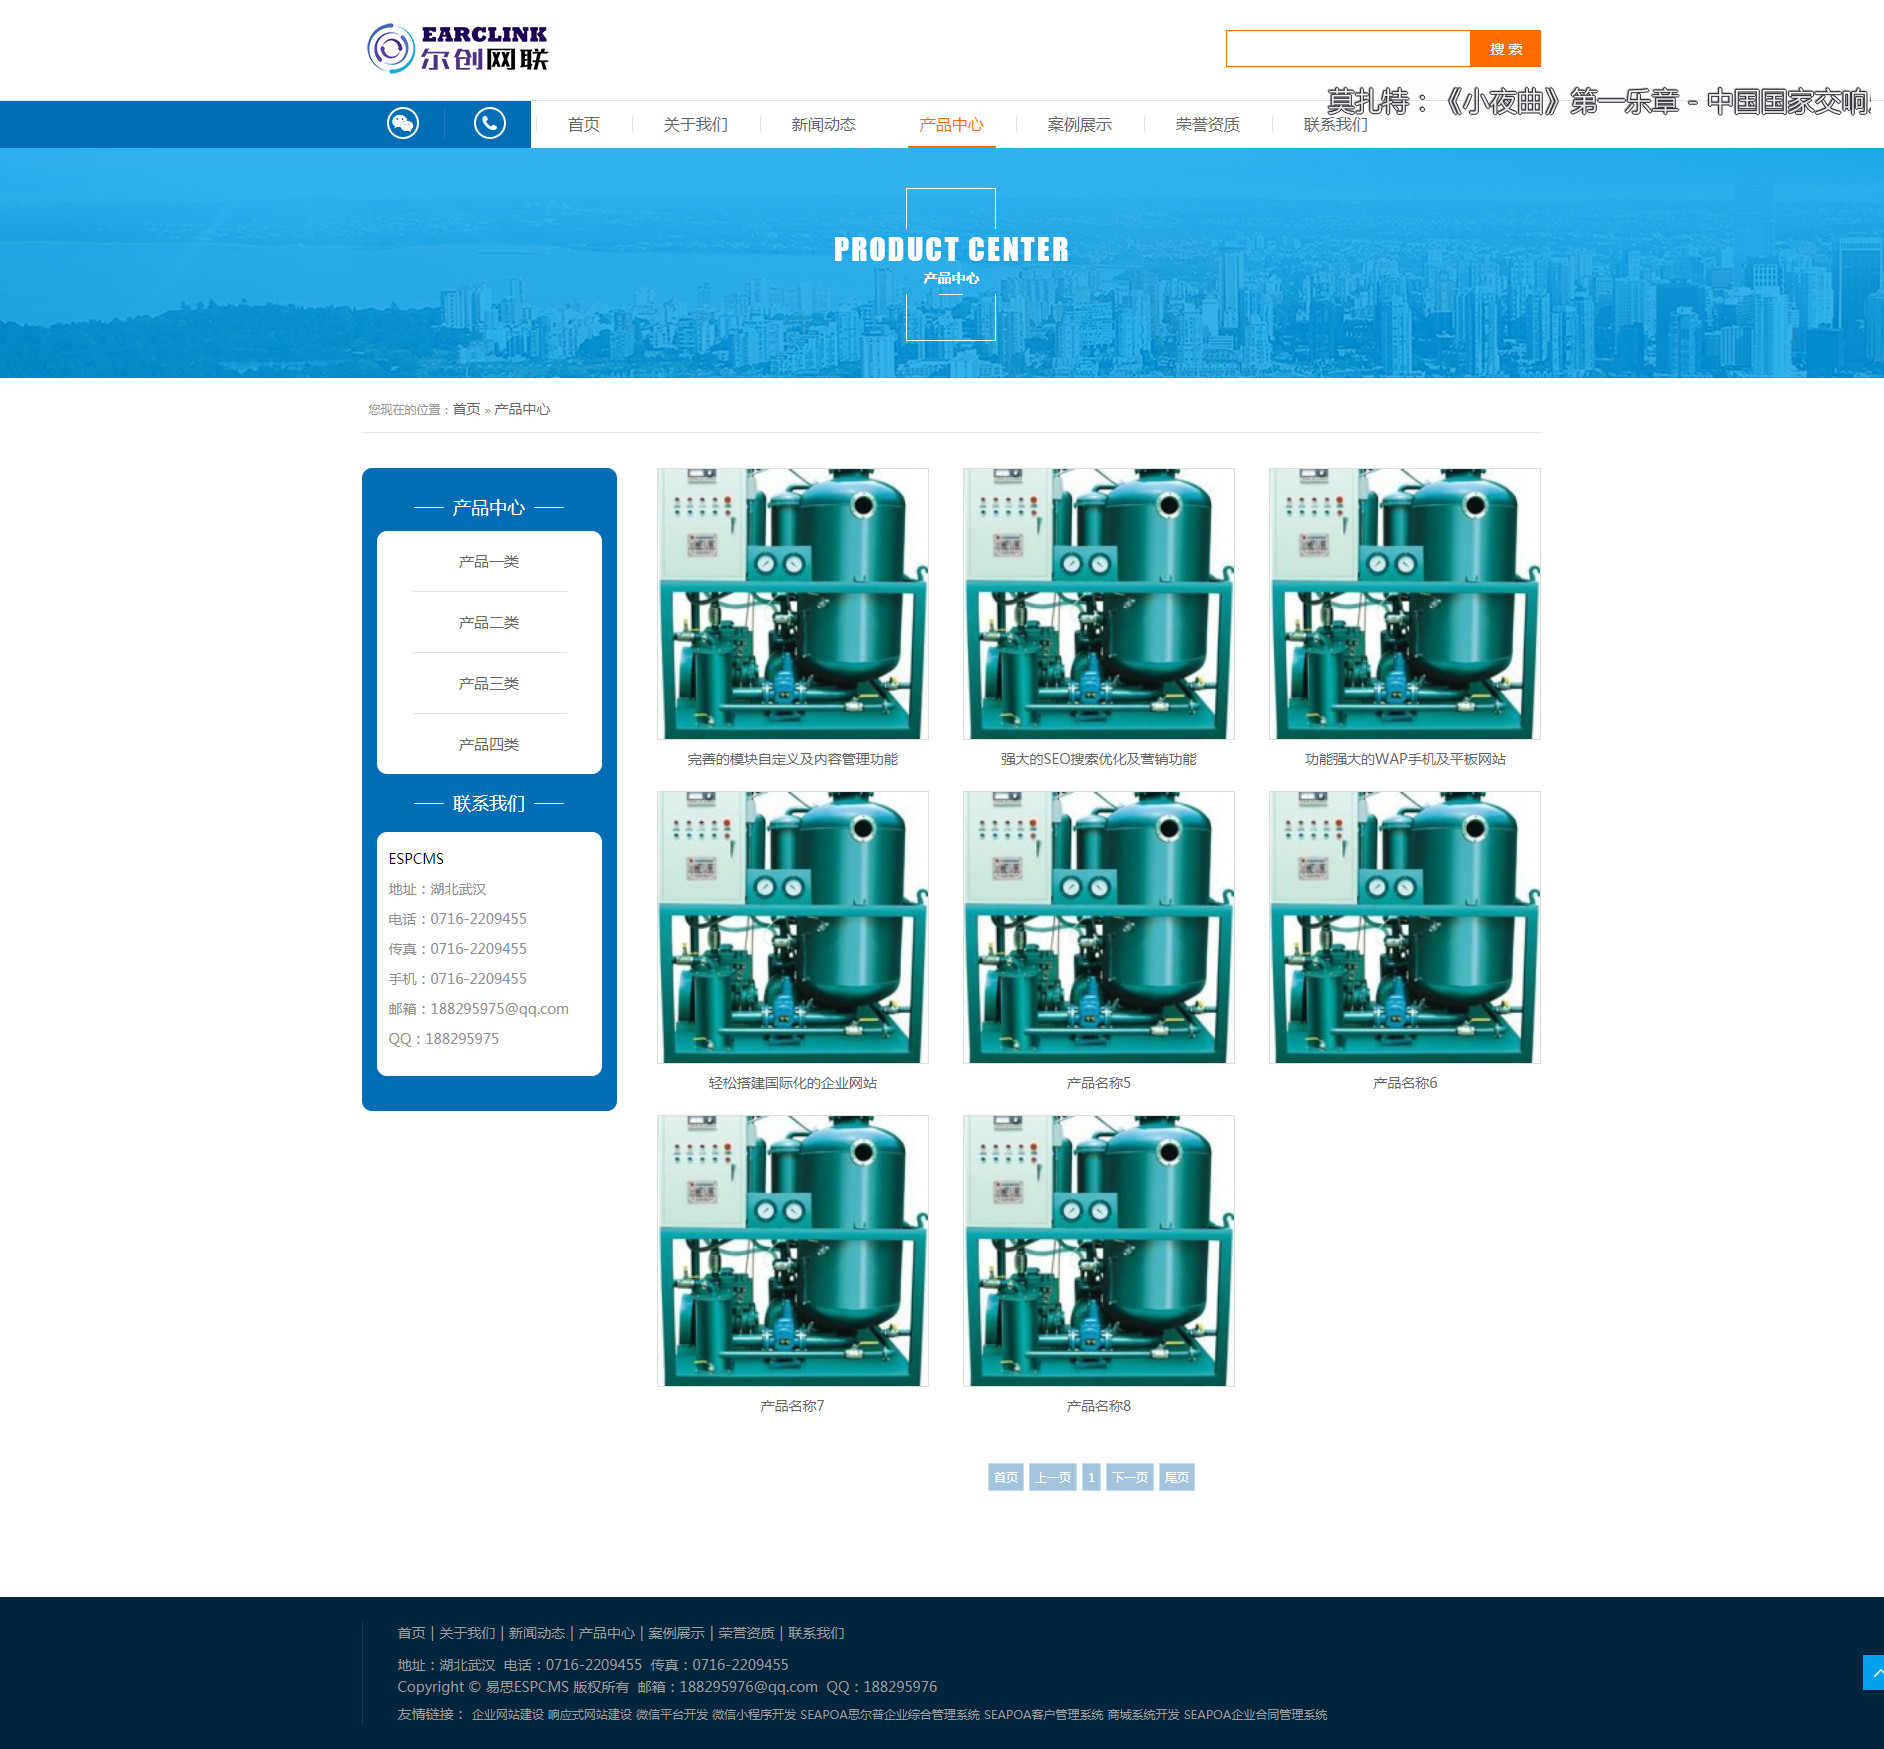Open the 产品名称5 product thumbnail
Viewport: 1884px width, 1749px height.
(1098, 927)
